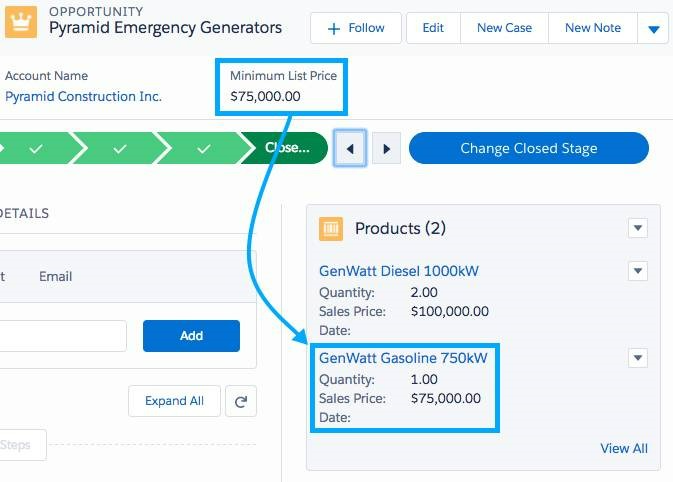673x482 pixels.
Task: Switch to the Email tab
Action: (x=55, y=276)
